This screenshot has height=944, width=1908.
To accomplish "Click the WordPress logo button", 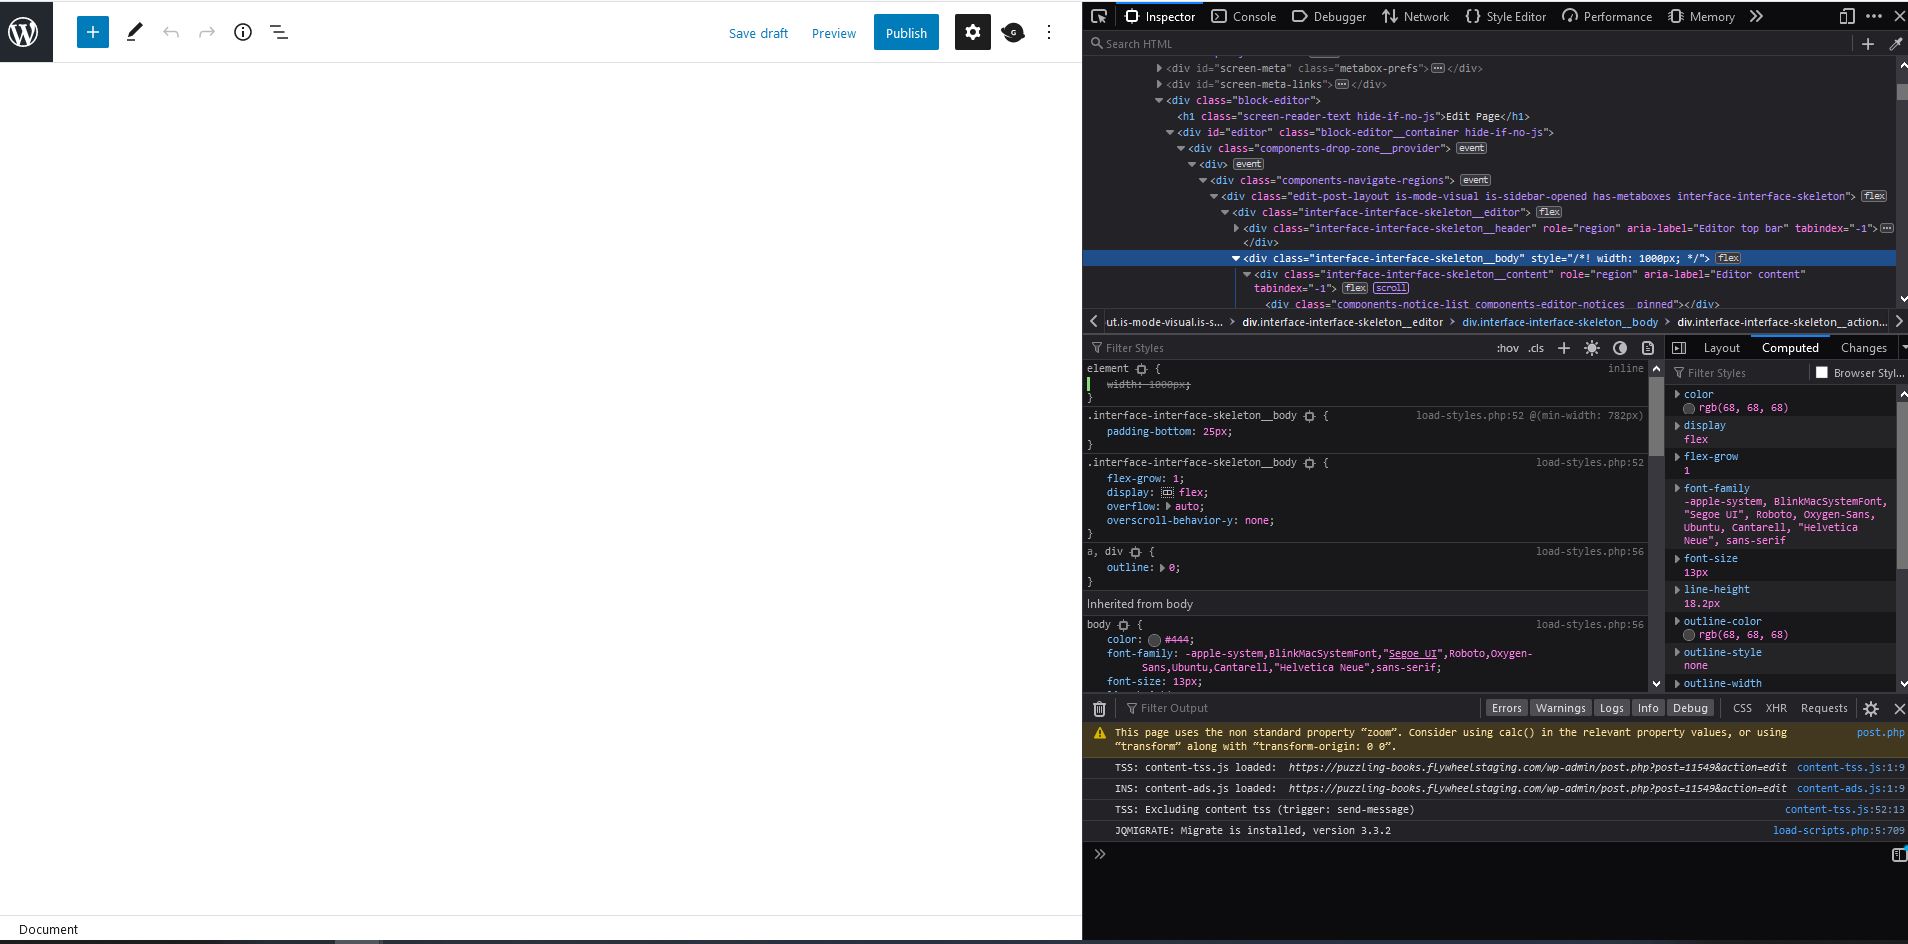I will [26, 32].
